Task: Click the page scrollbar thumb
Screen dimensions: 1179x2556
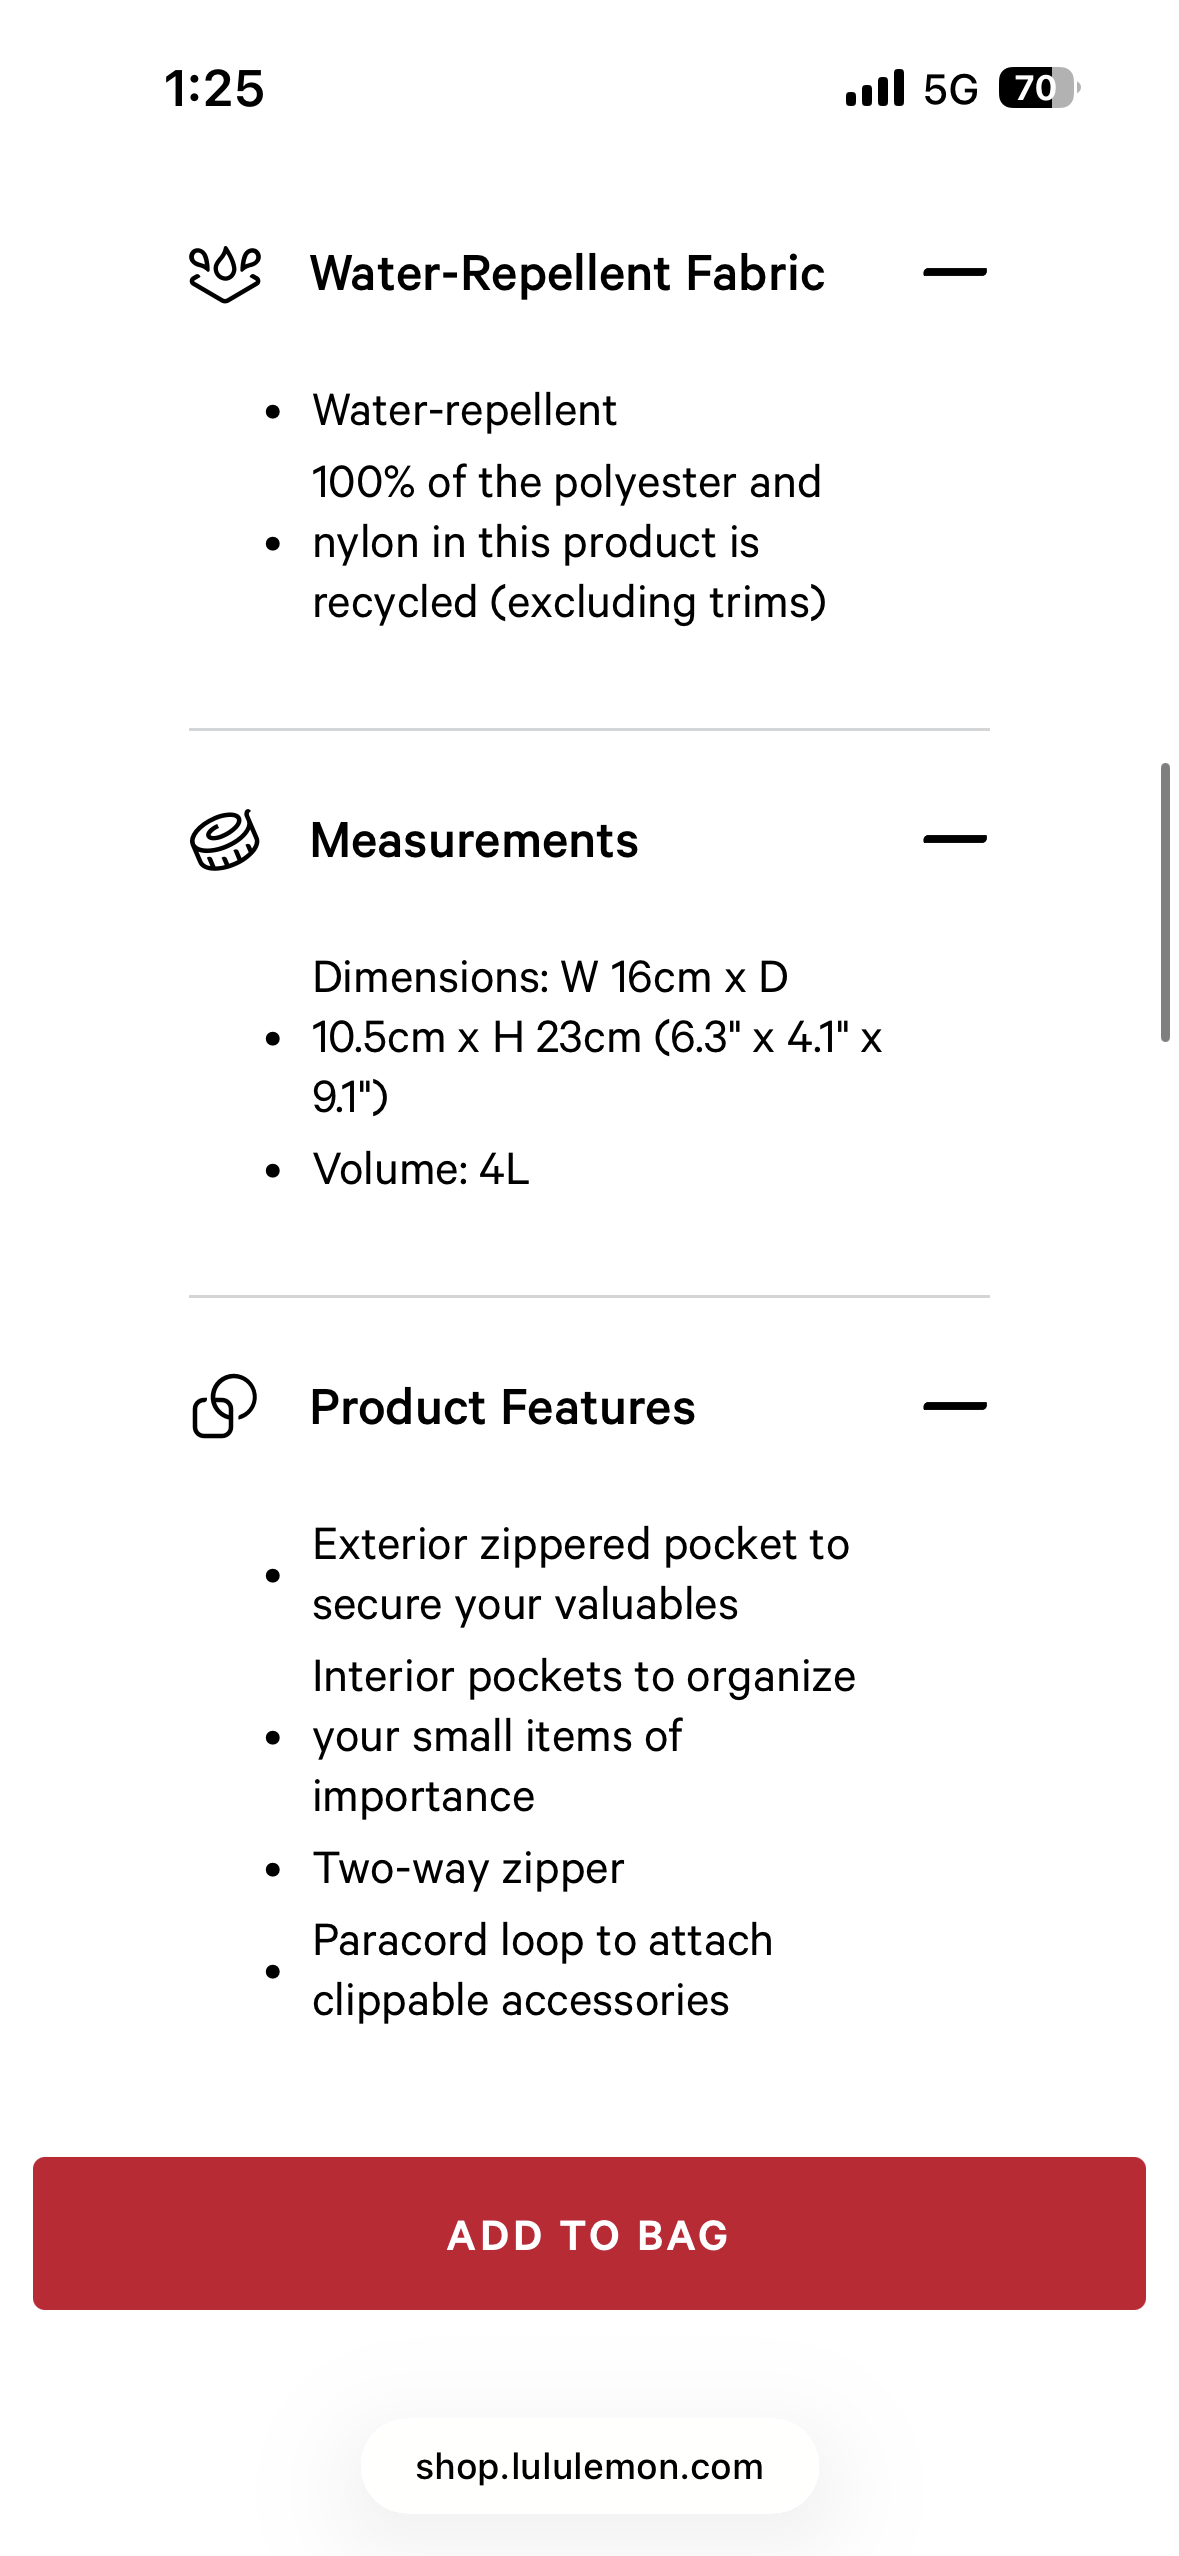Action: click(1165, 902)
